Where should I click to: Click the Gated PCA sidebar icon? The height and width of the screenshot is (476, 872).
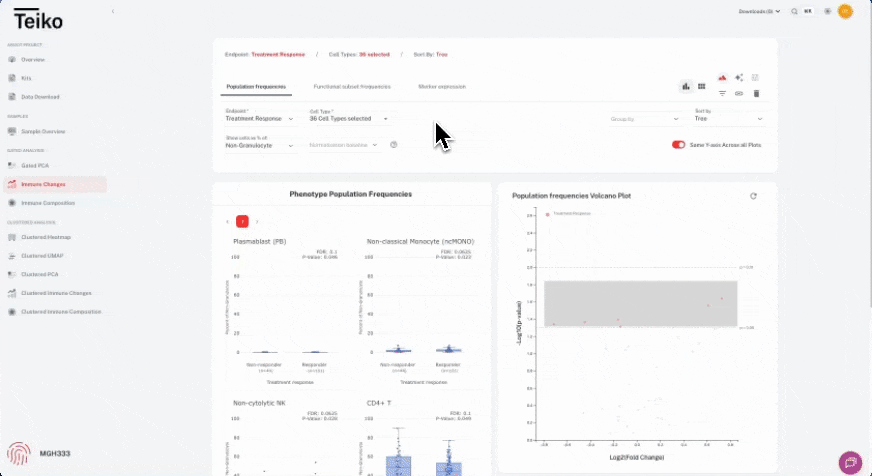(x=12, y=166)
